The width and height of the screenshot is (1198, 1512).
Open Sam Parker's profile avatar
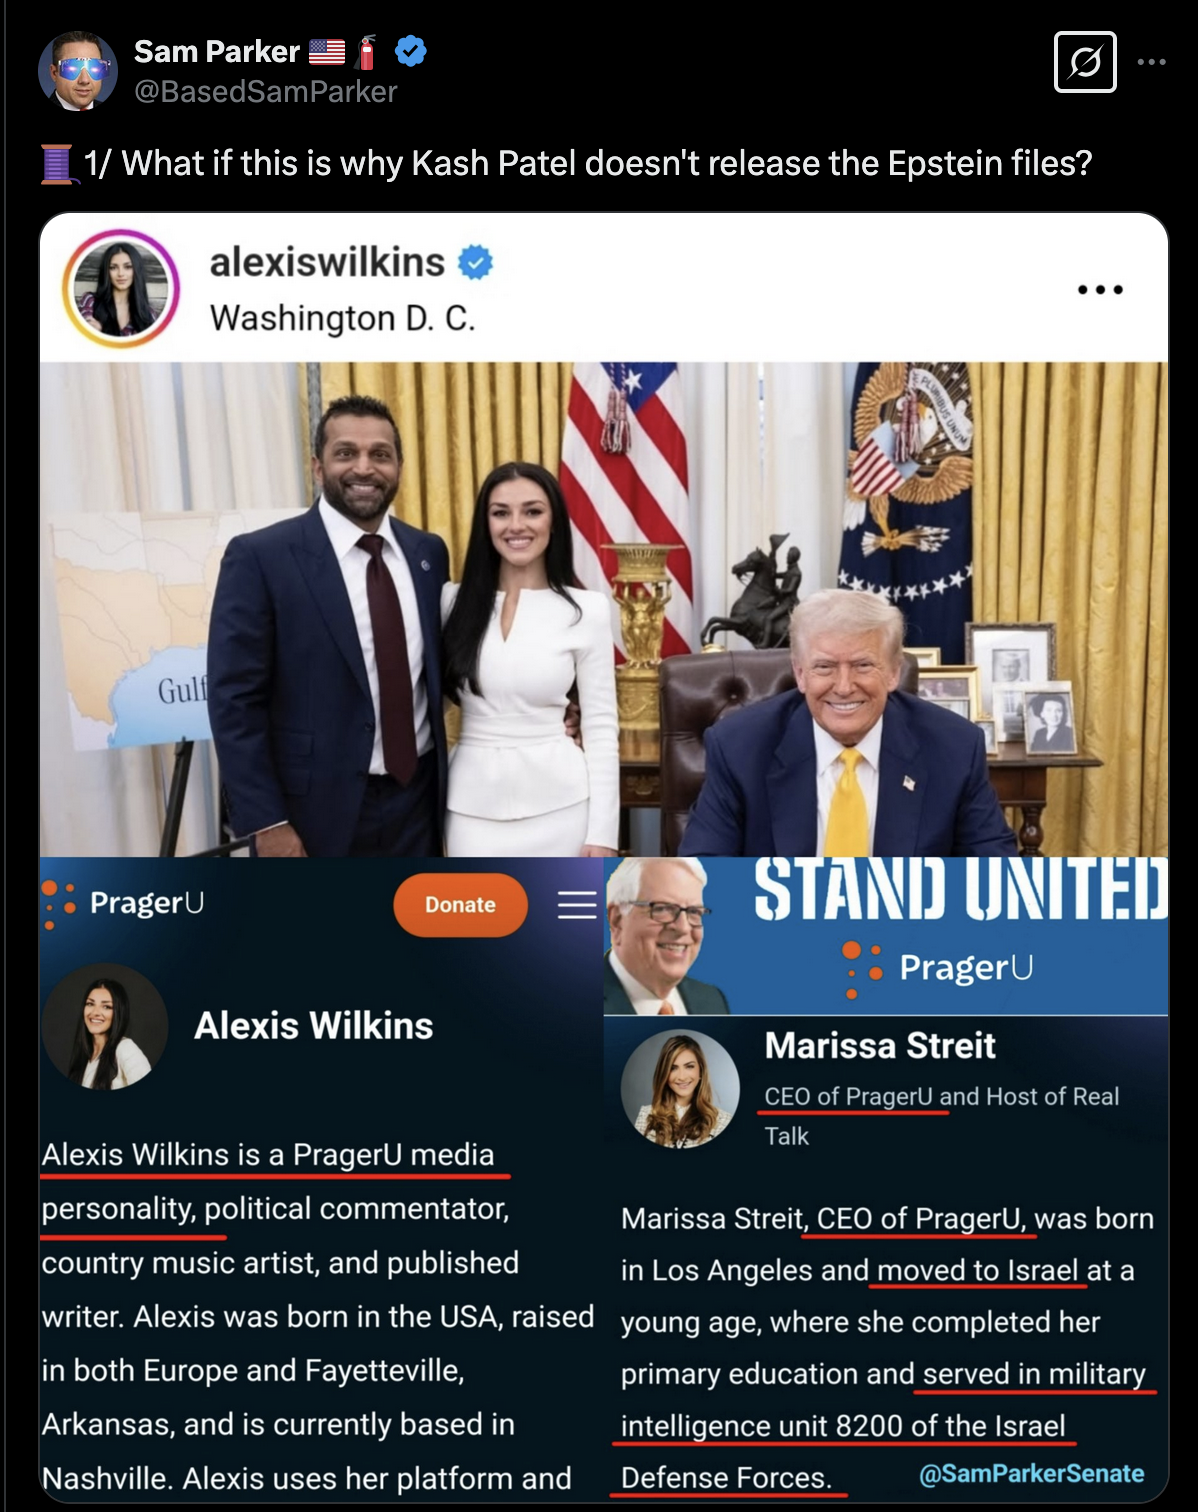click(x=78, y=70)
